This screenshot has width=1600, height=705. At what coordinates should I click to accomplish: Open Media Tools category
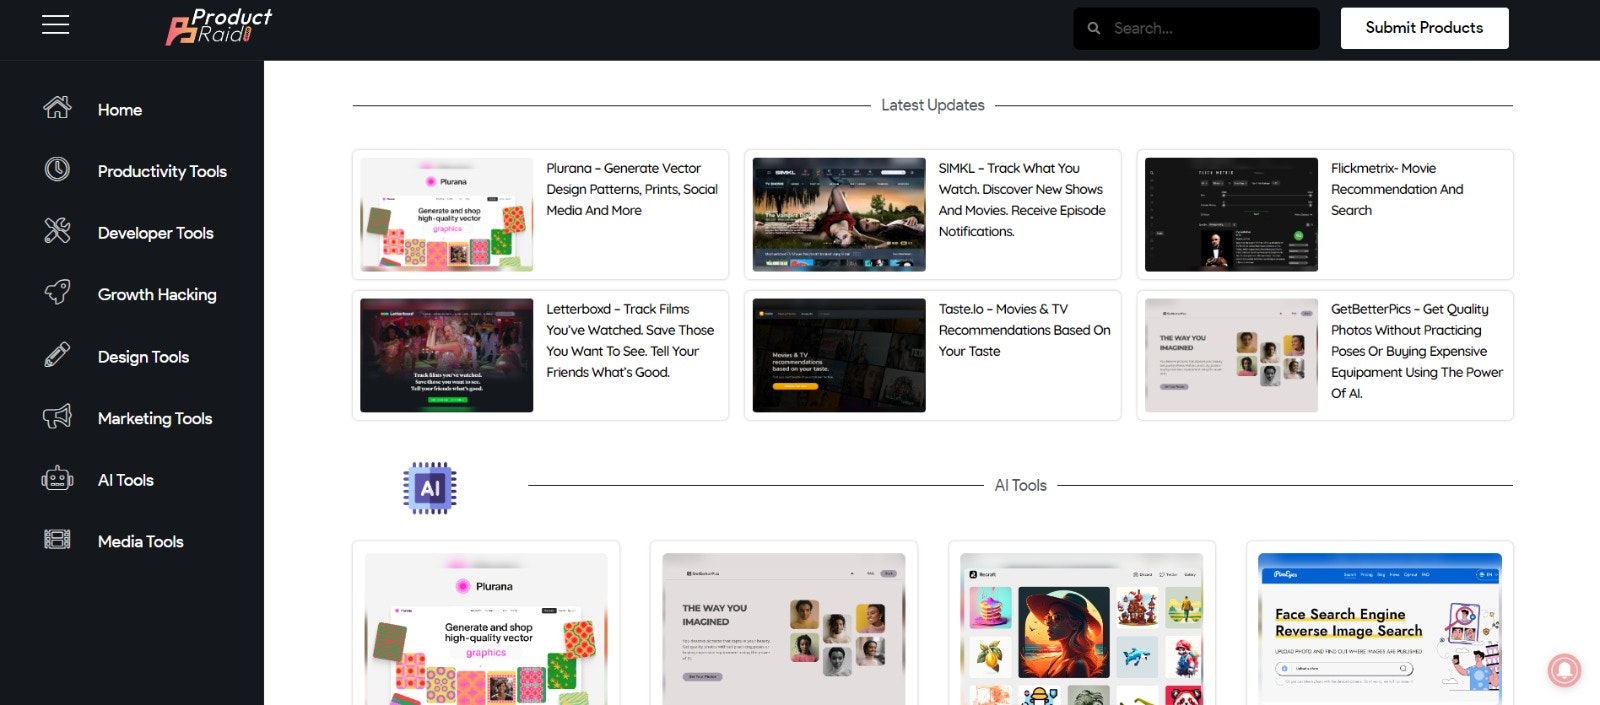(141, 541)
